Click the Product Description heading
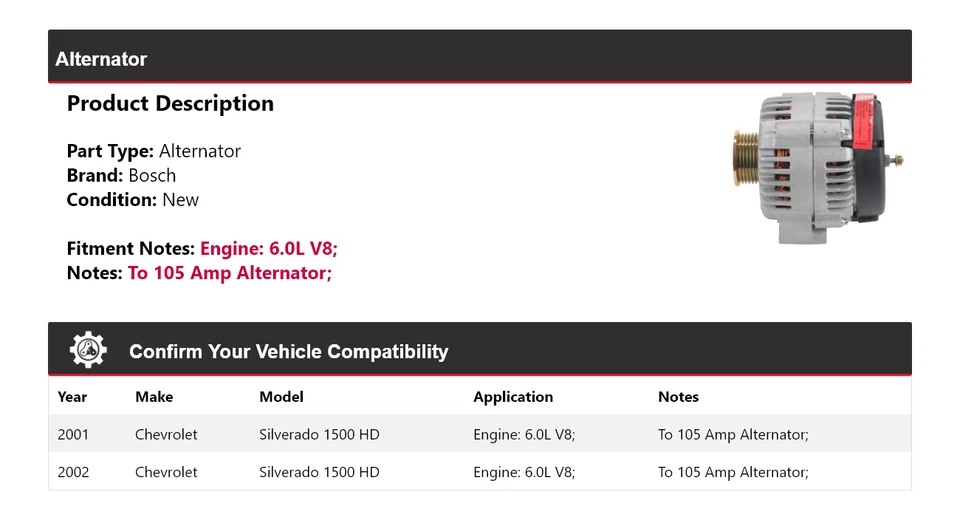960x520 pixels. tap(170, 104)
